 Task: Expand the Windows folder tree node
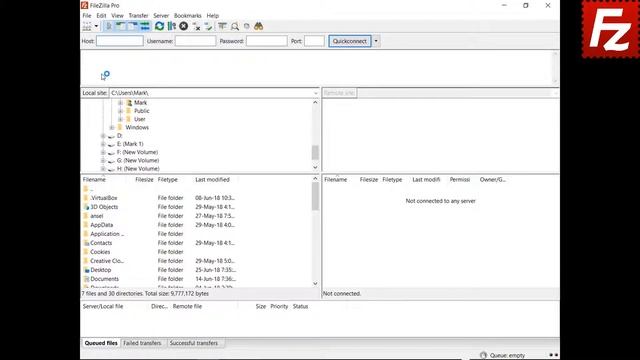click(112, 127)
